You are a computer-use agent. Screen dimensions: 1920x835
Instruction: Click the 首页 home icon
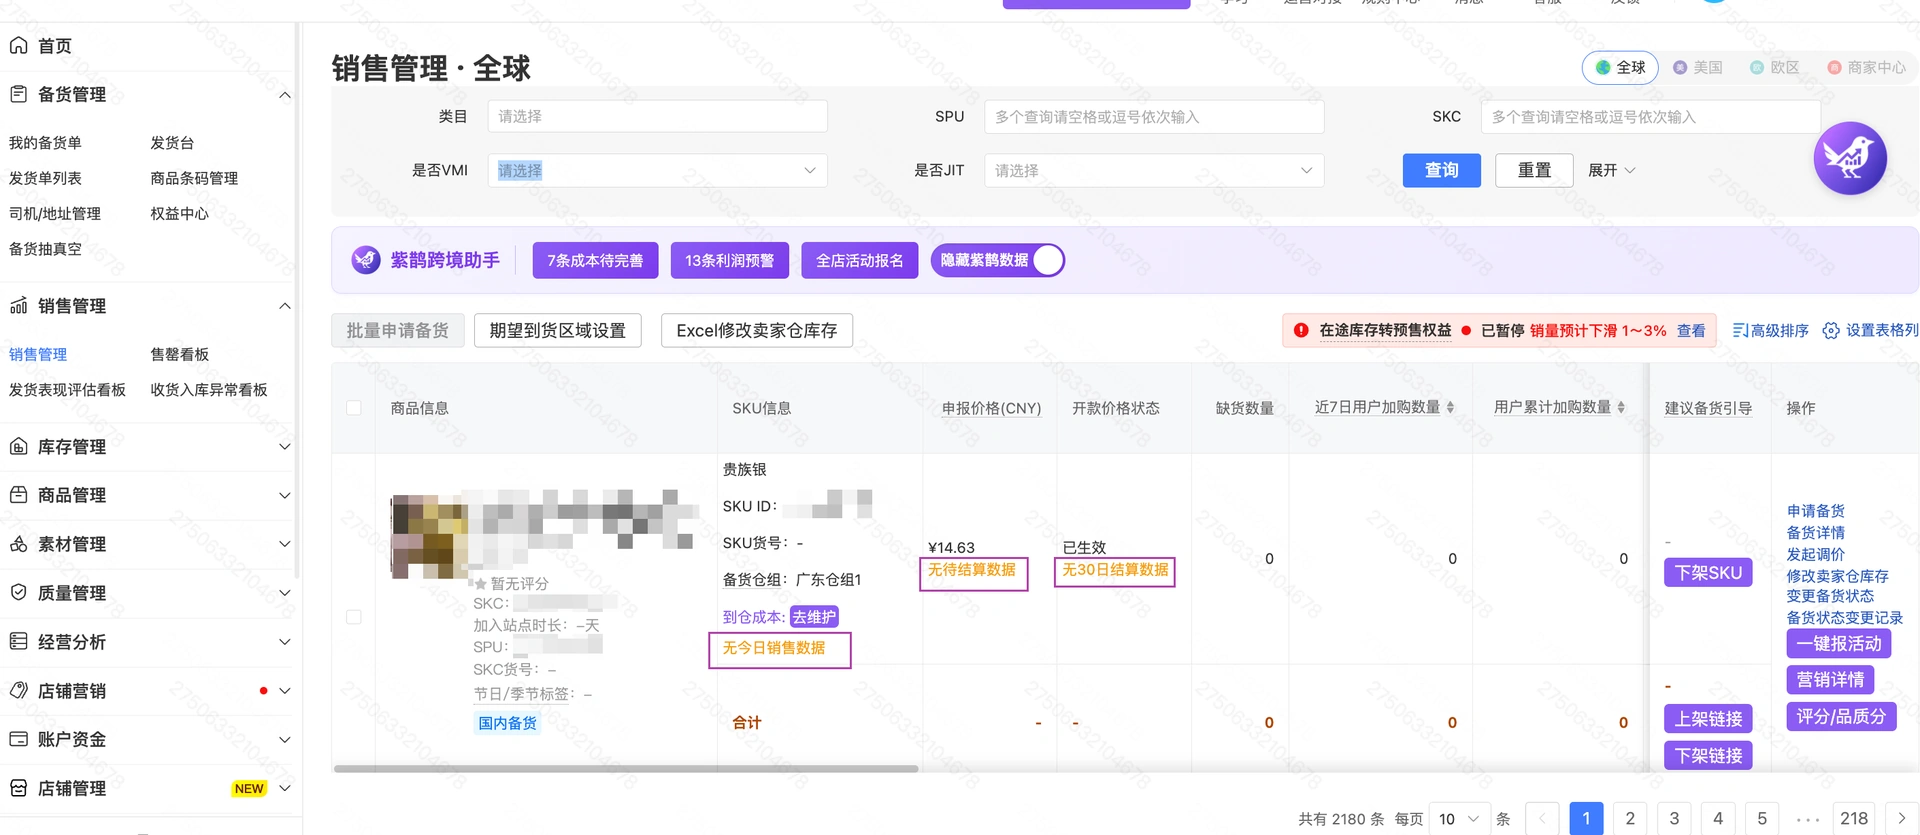coord(18,45)
